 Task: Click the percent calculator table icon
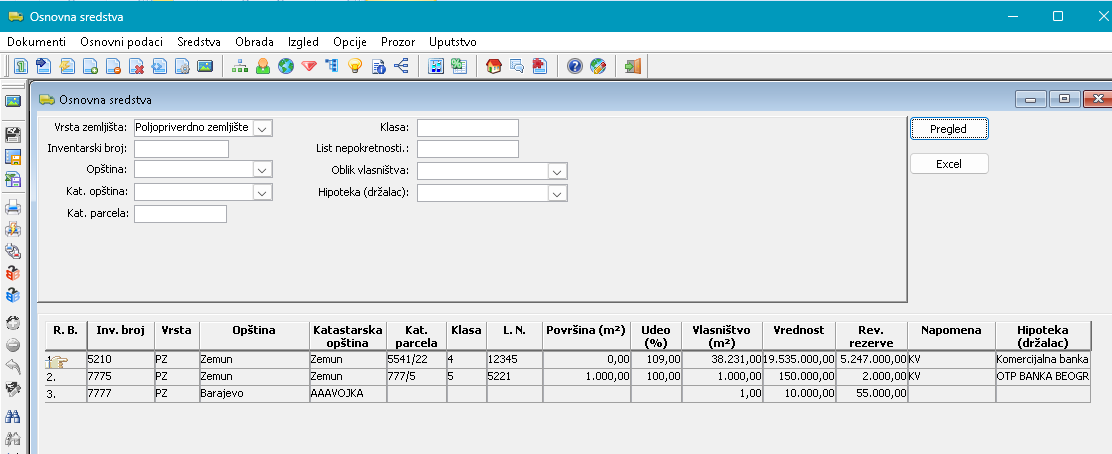pyautogui.click(x=459, y=67)
